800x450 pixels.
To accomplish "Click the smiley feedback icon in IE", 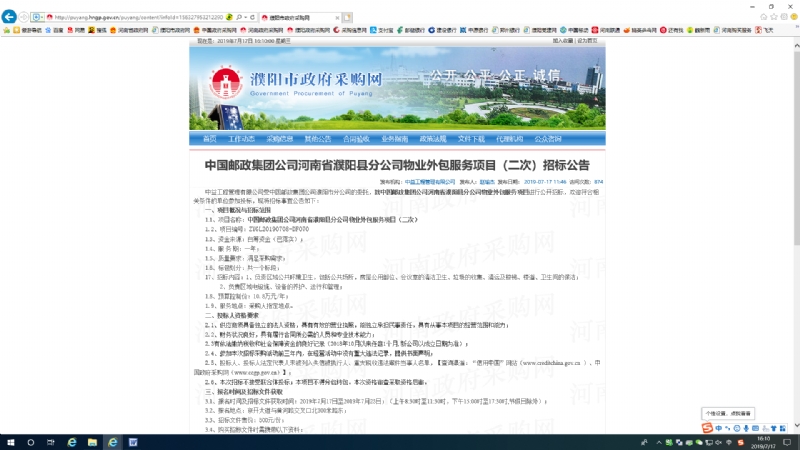I will [x=794, y=17].
